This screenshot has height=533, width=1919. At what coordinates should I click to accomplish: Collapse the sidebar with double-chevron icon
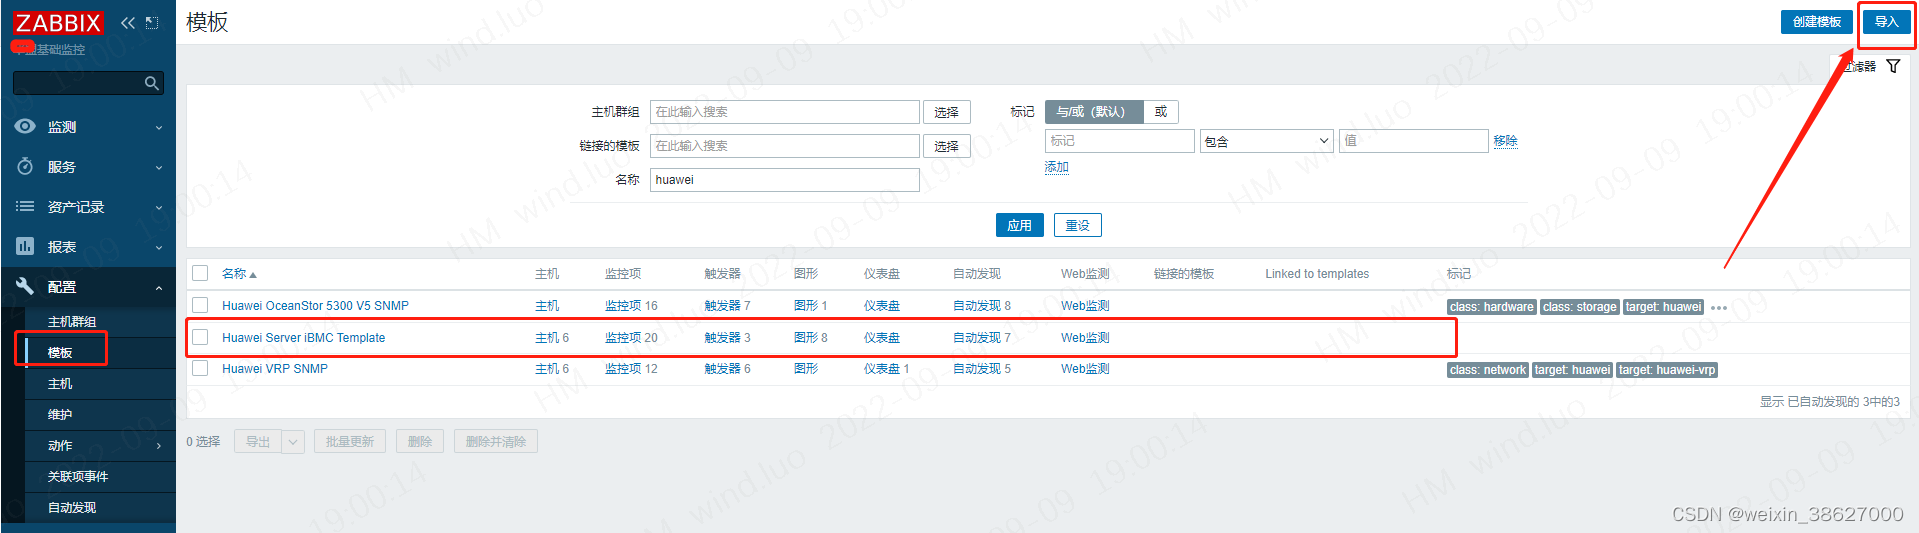pyautogui.click(x=128, y=22)
